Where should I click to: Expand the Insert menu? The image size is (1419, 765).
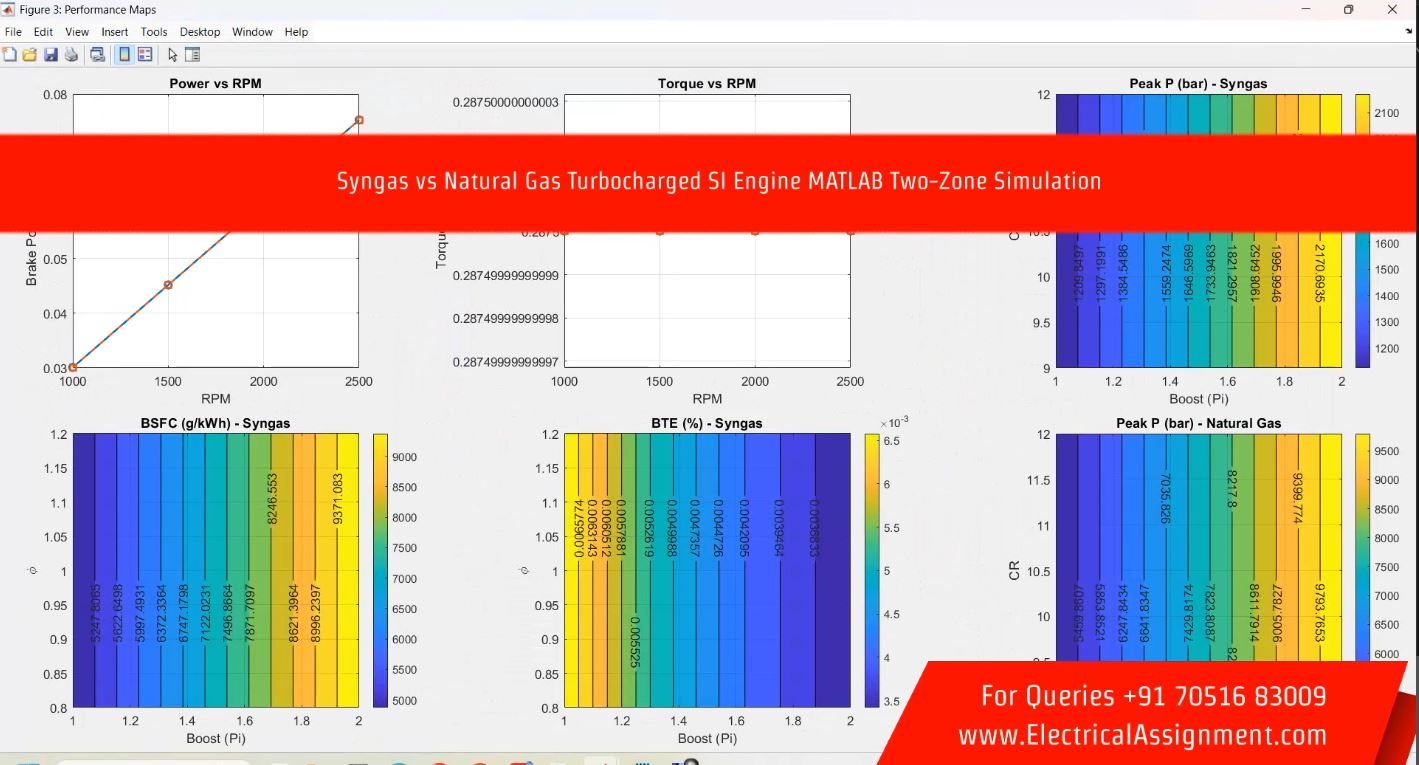(115, 32)
